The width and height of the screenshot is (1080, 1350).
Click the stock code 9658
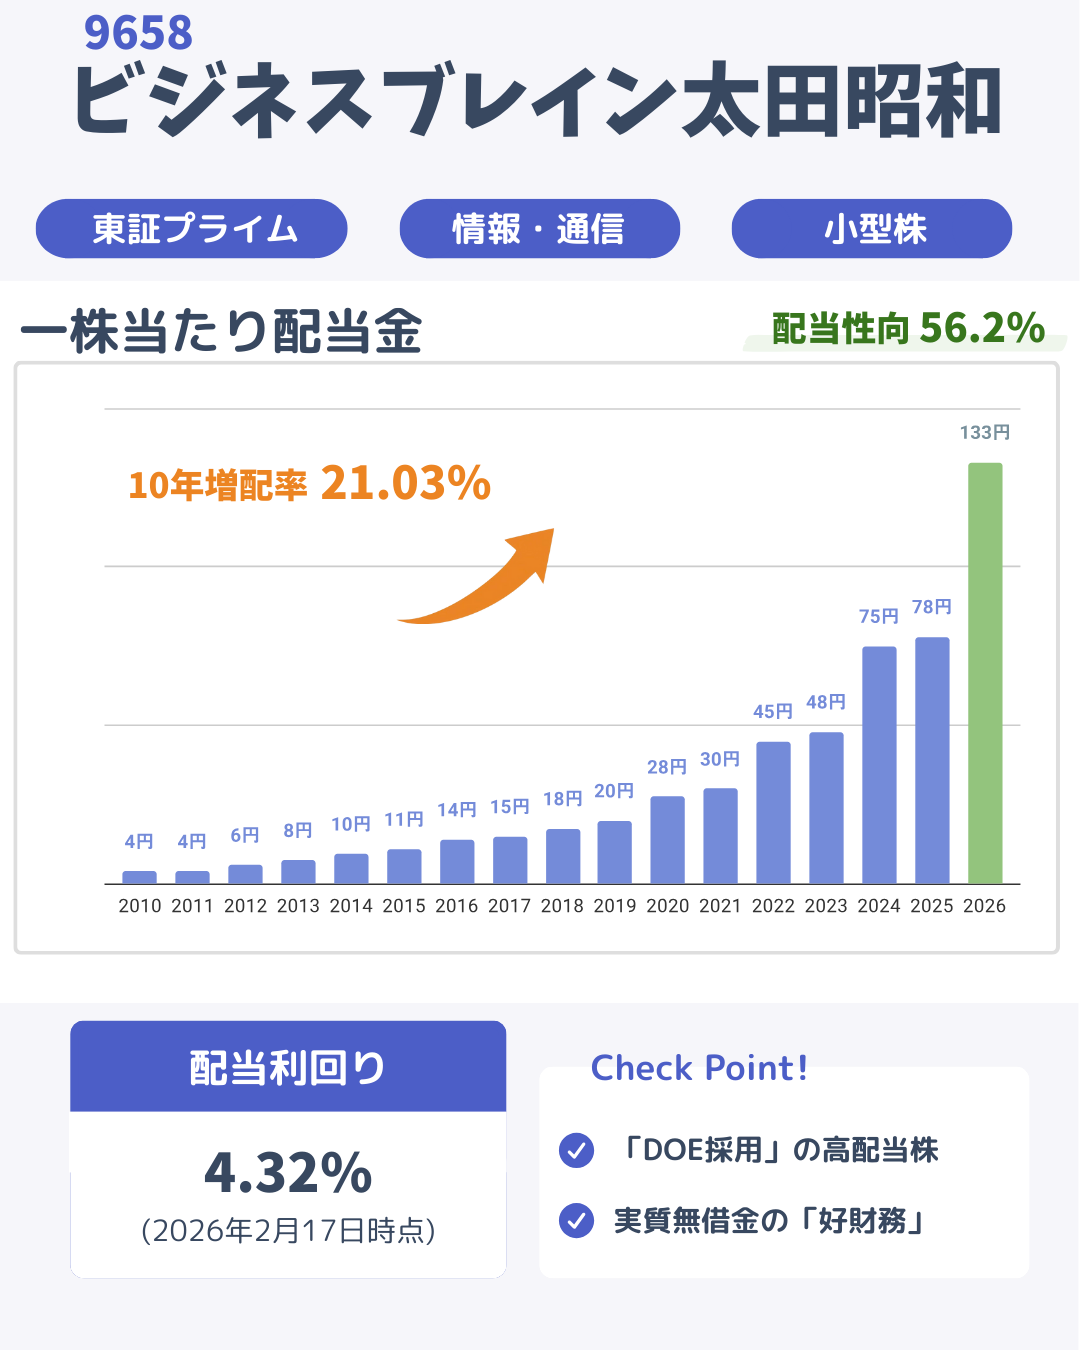click(x=138, y=33)
